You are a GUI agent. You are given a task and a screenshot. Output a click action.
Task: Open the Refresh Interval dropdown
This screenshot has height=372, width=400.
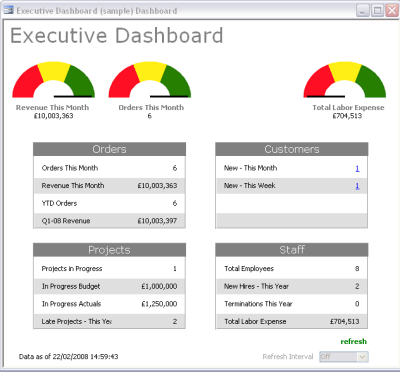point(363,357)
